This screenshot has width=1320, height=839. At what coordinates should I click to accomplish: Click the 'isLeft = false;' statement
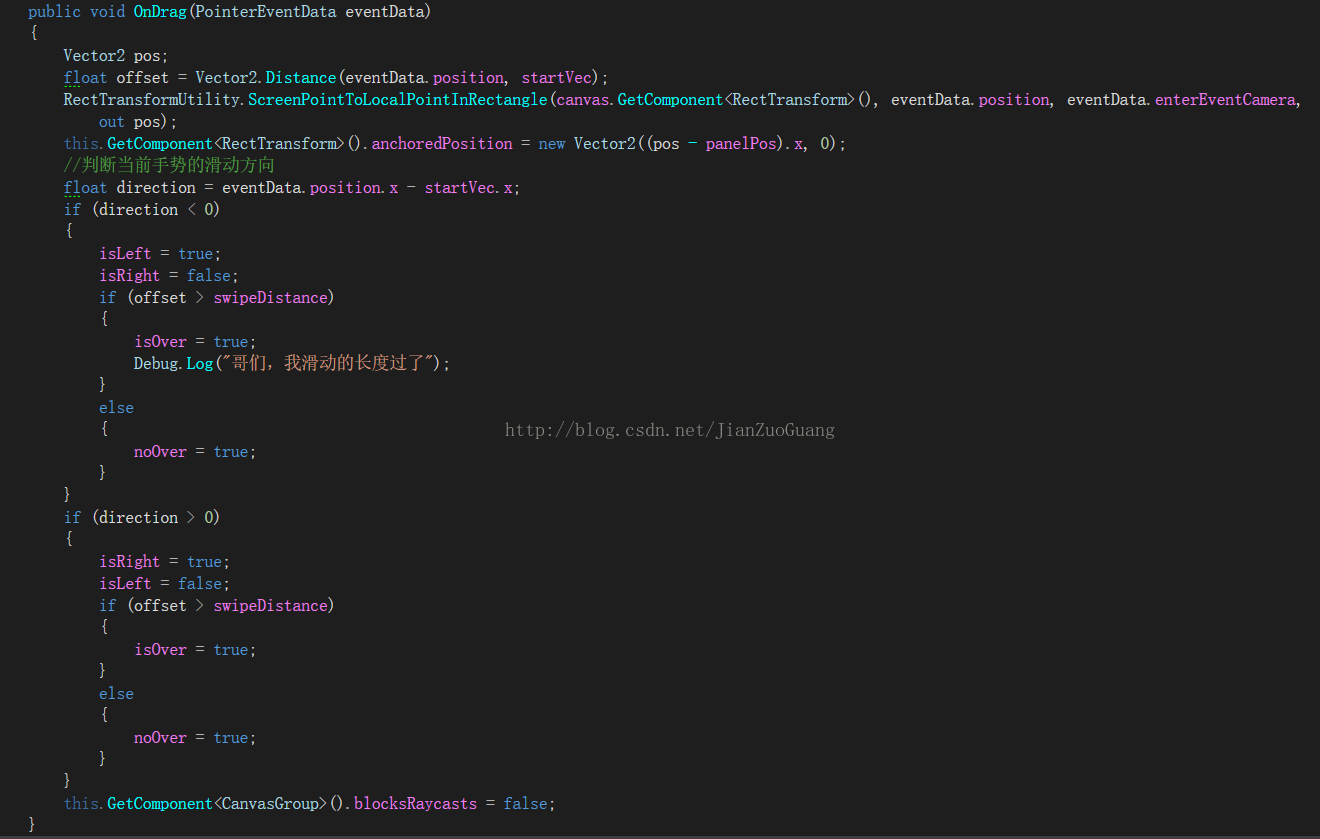(x=165, y=584)
